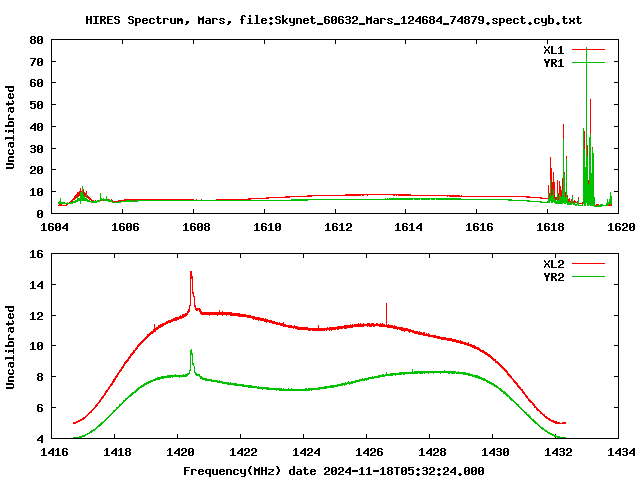640x480 pixels.
Task: Click the 1620 tick label on top plot
Action: tap(621, 227)
